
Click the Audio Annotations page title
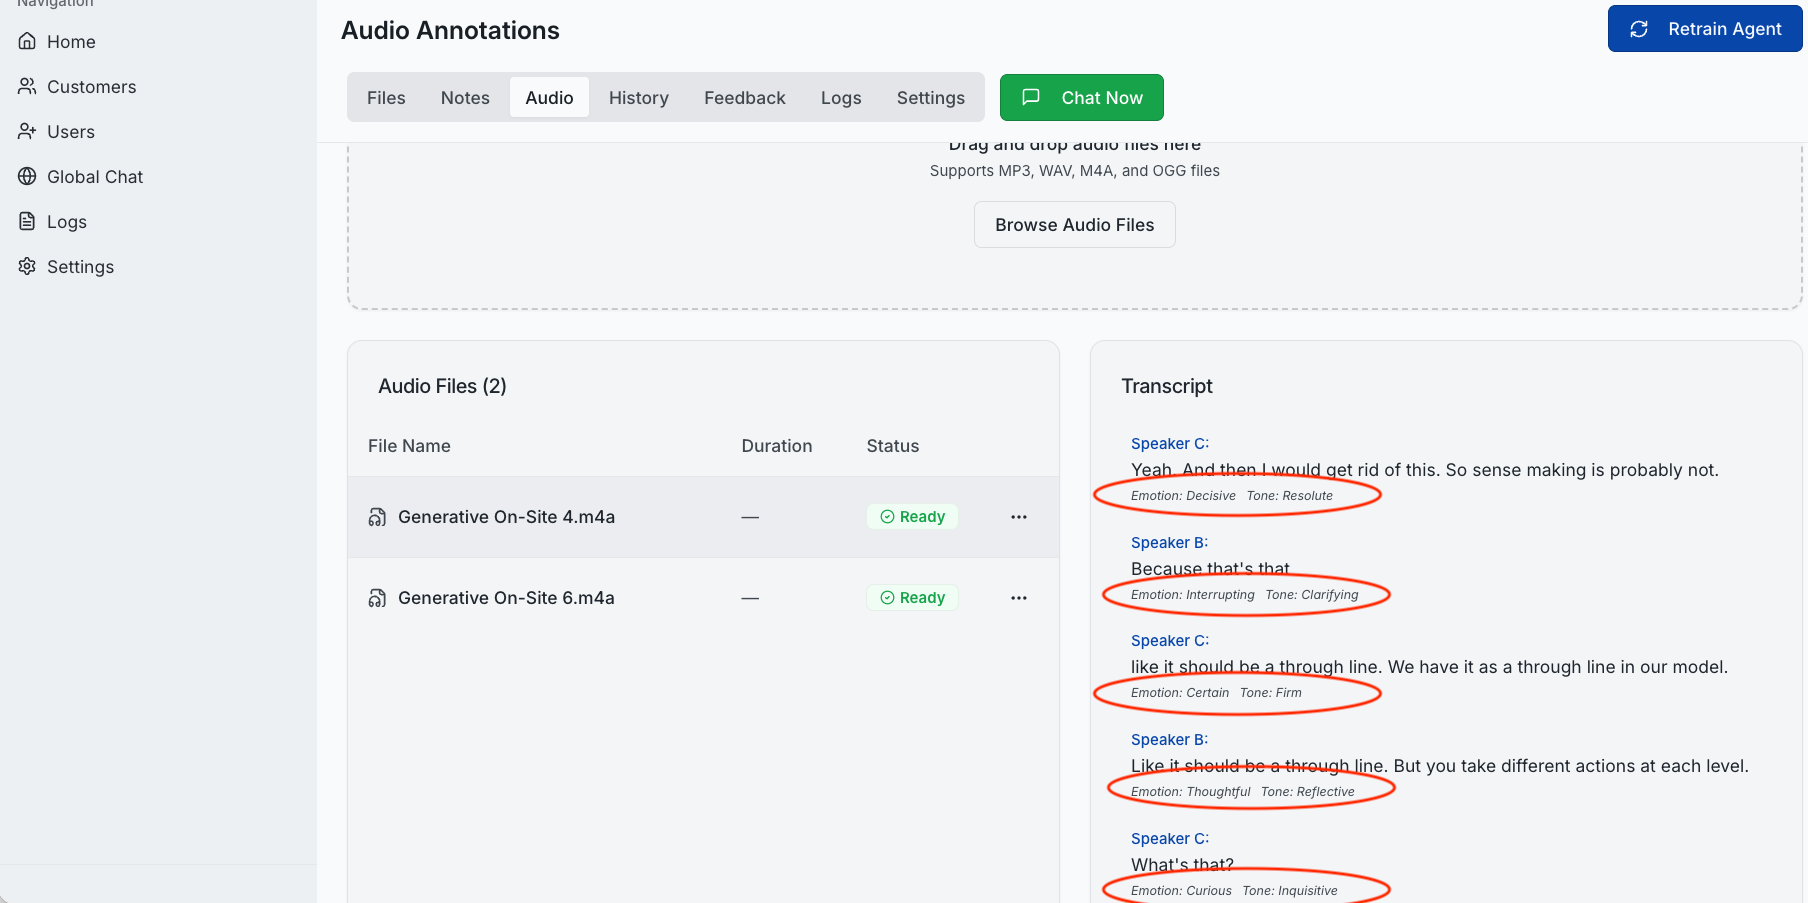(450, 30)
